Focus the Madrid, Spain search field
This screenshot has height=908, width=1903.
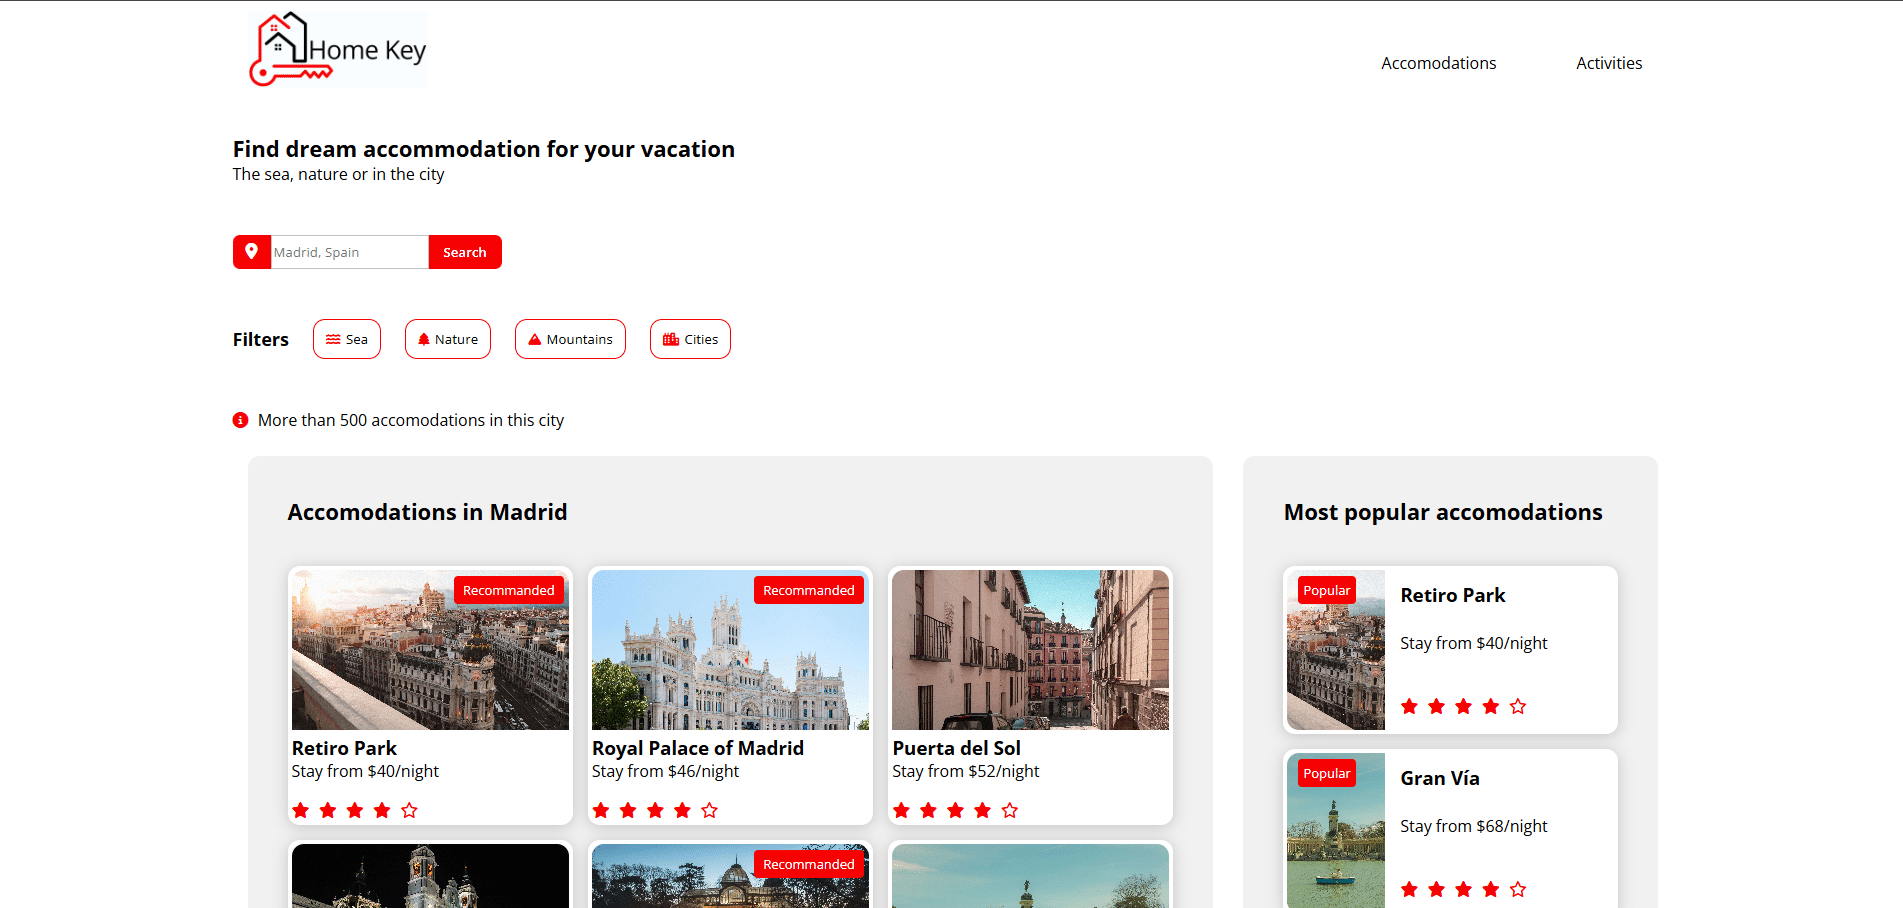click(x=350, y=252)
